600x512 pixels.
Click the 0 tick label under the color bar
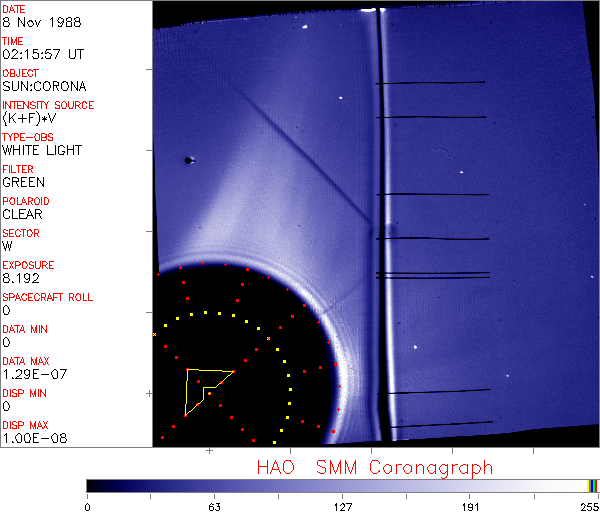click(88, 507)
